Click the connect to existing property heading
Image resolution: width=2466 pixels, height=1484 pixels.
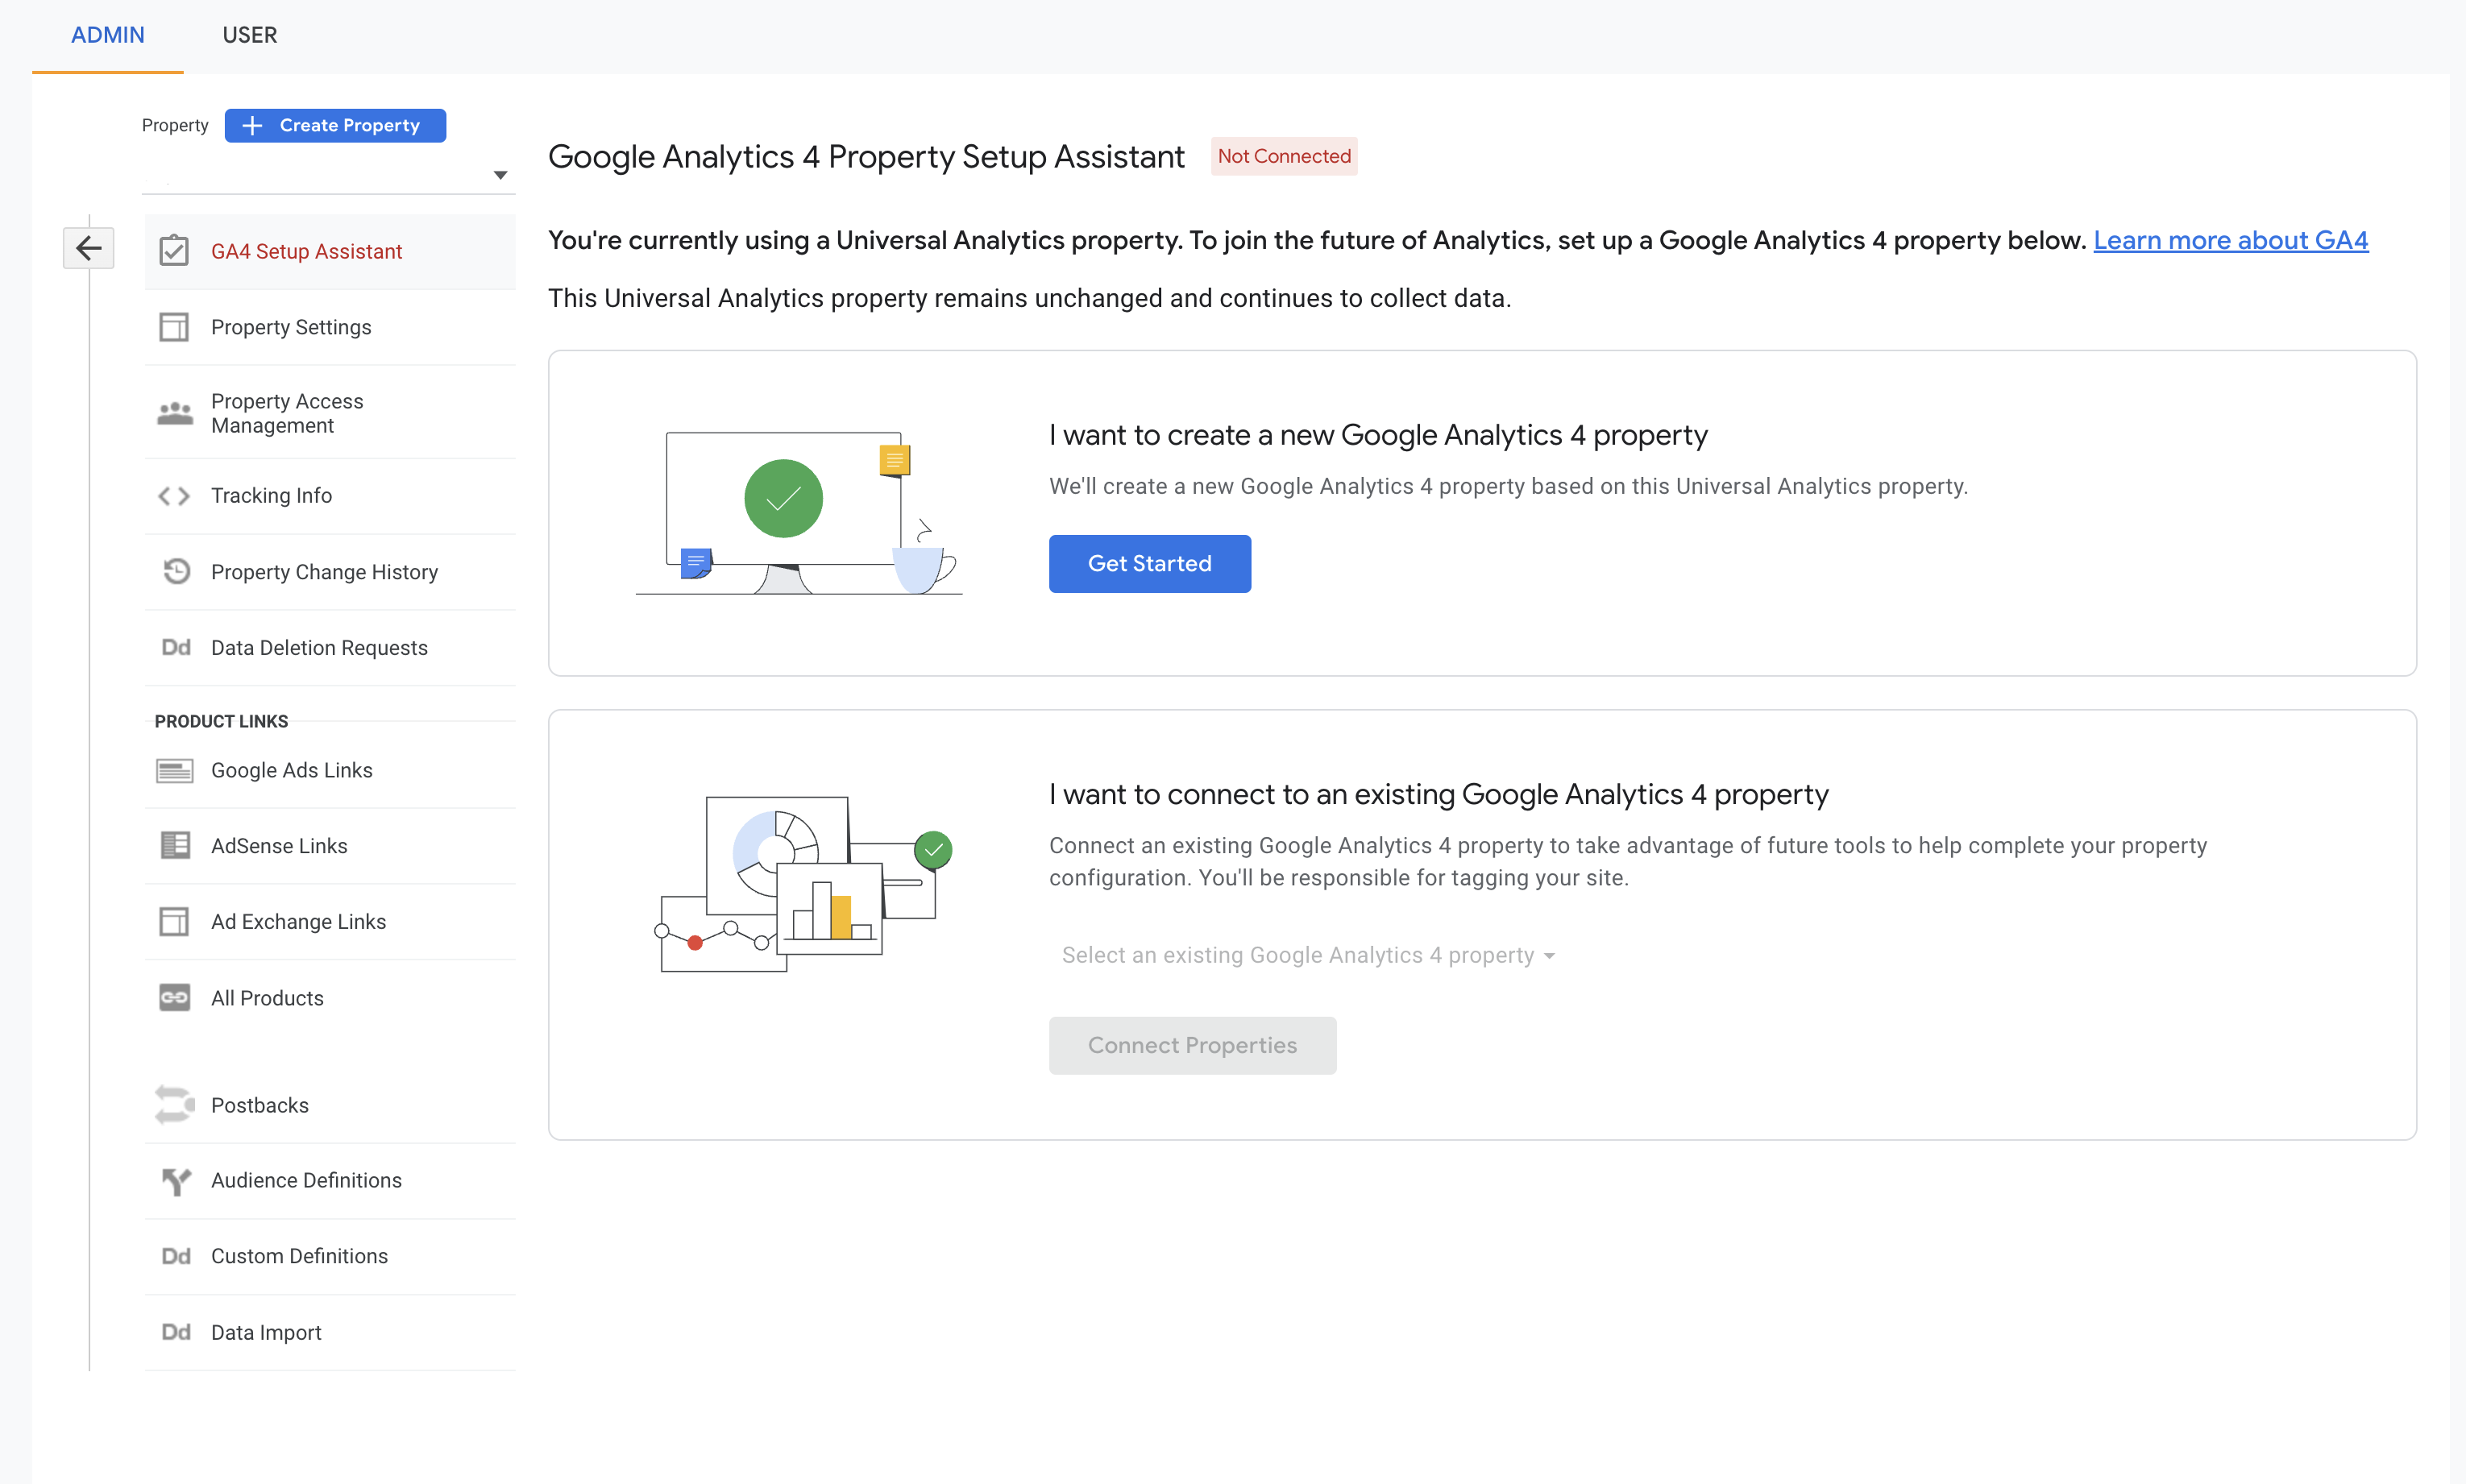point(1438,795)
